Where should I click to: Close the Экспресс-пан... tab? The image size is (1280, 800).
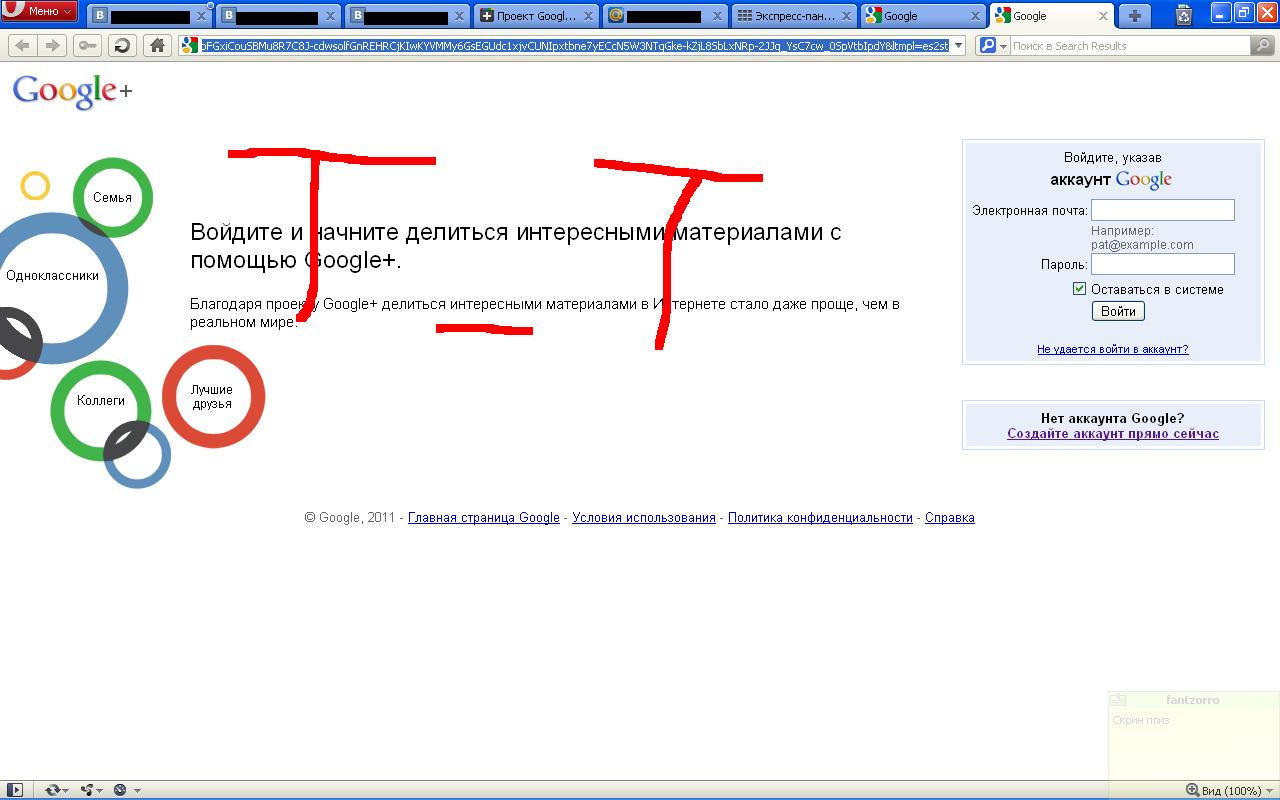click(x=847, y=16)
